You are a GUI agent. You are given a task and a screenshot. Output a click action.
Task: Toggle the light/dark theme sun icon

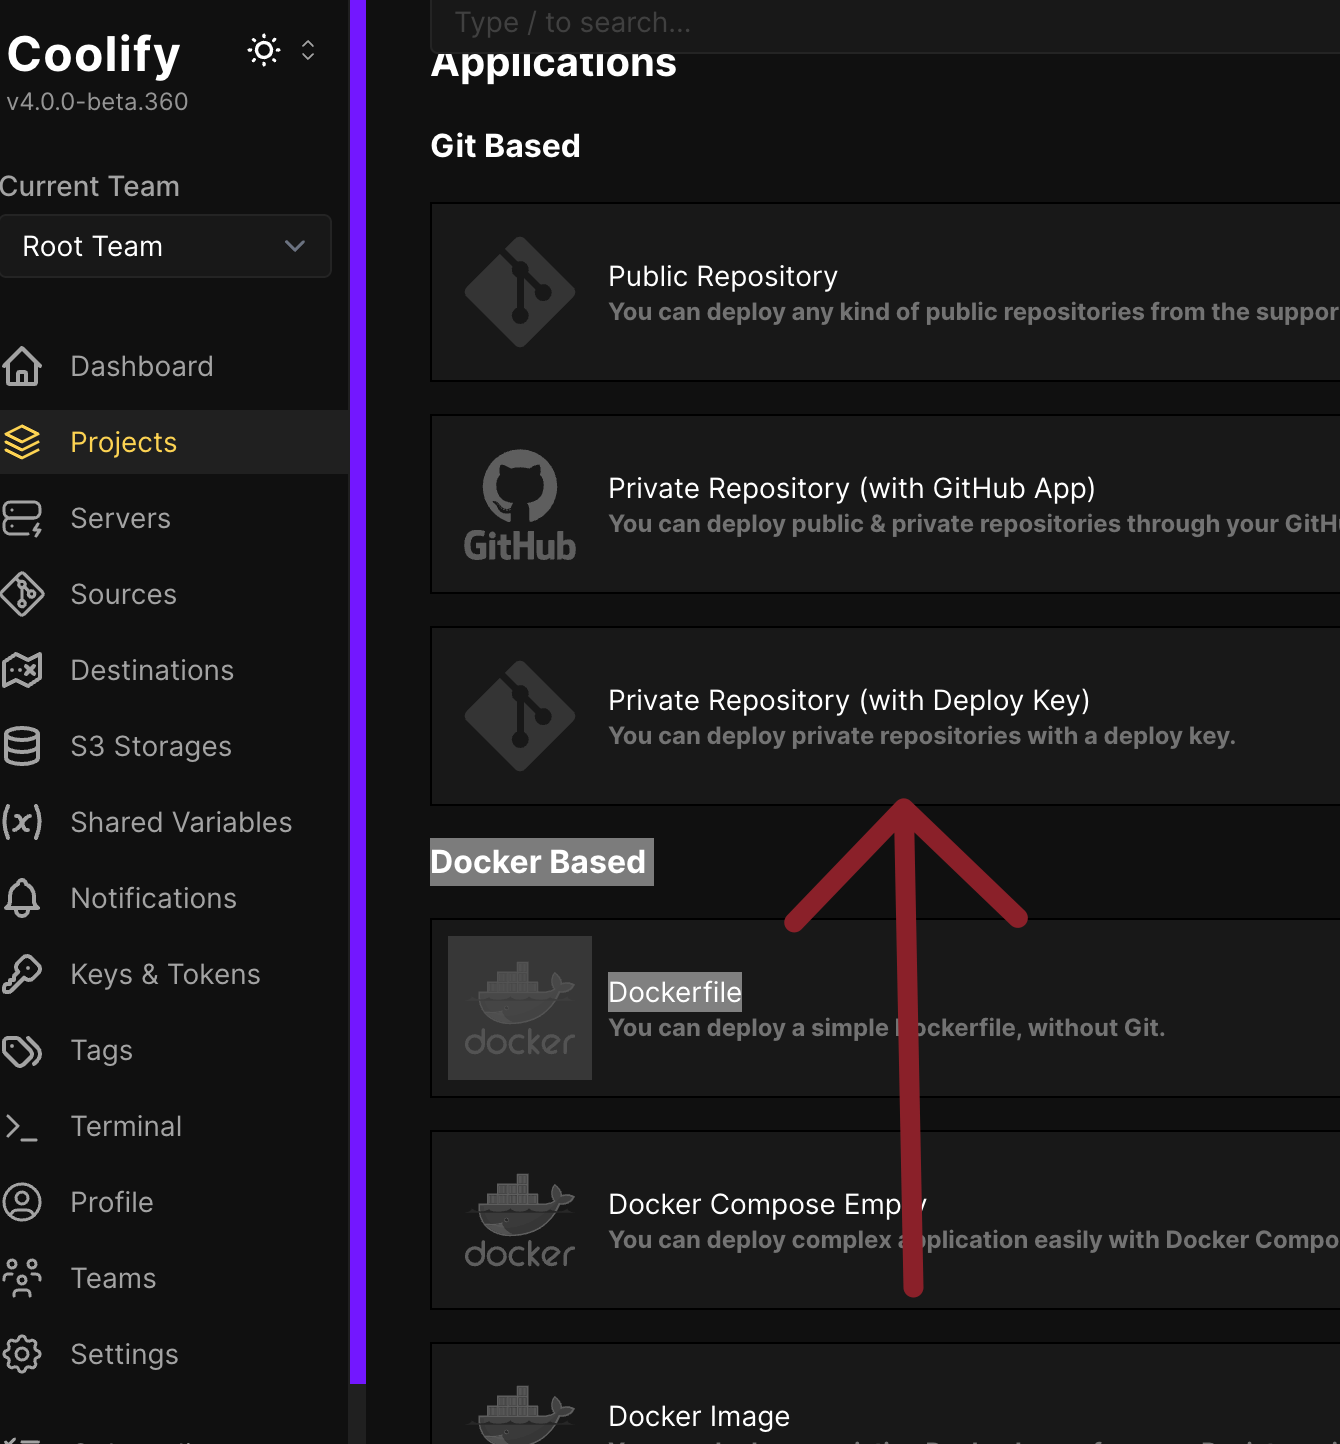[264, 50]
